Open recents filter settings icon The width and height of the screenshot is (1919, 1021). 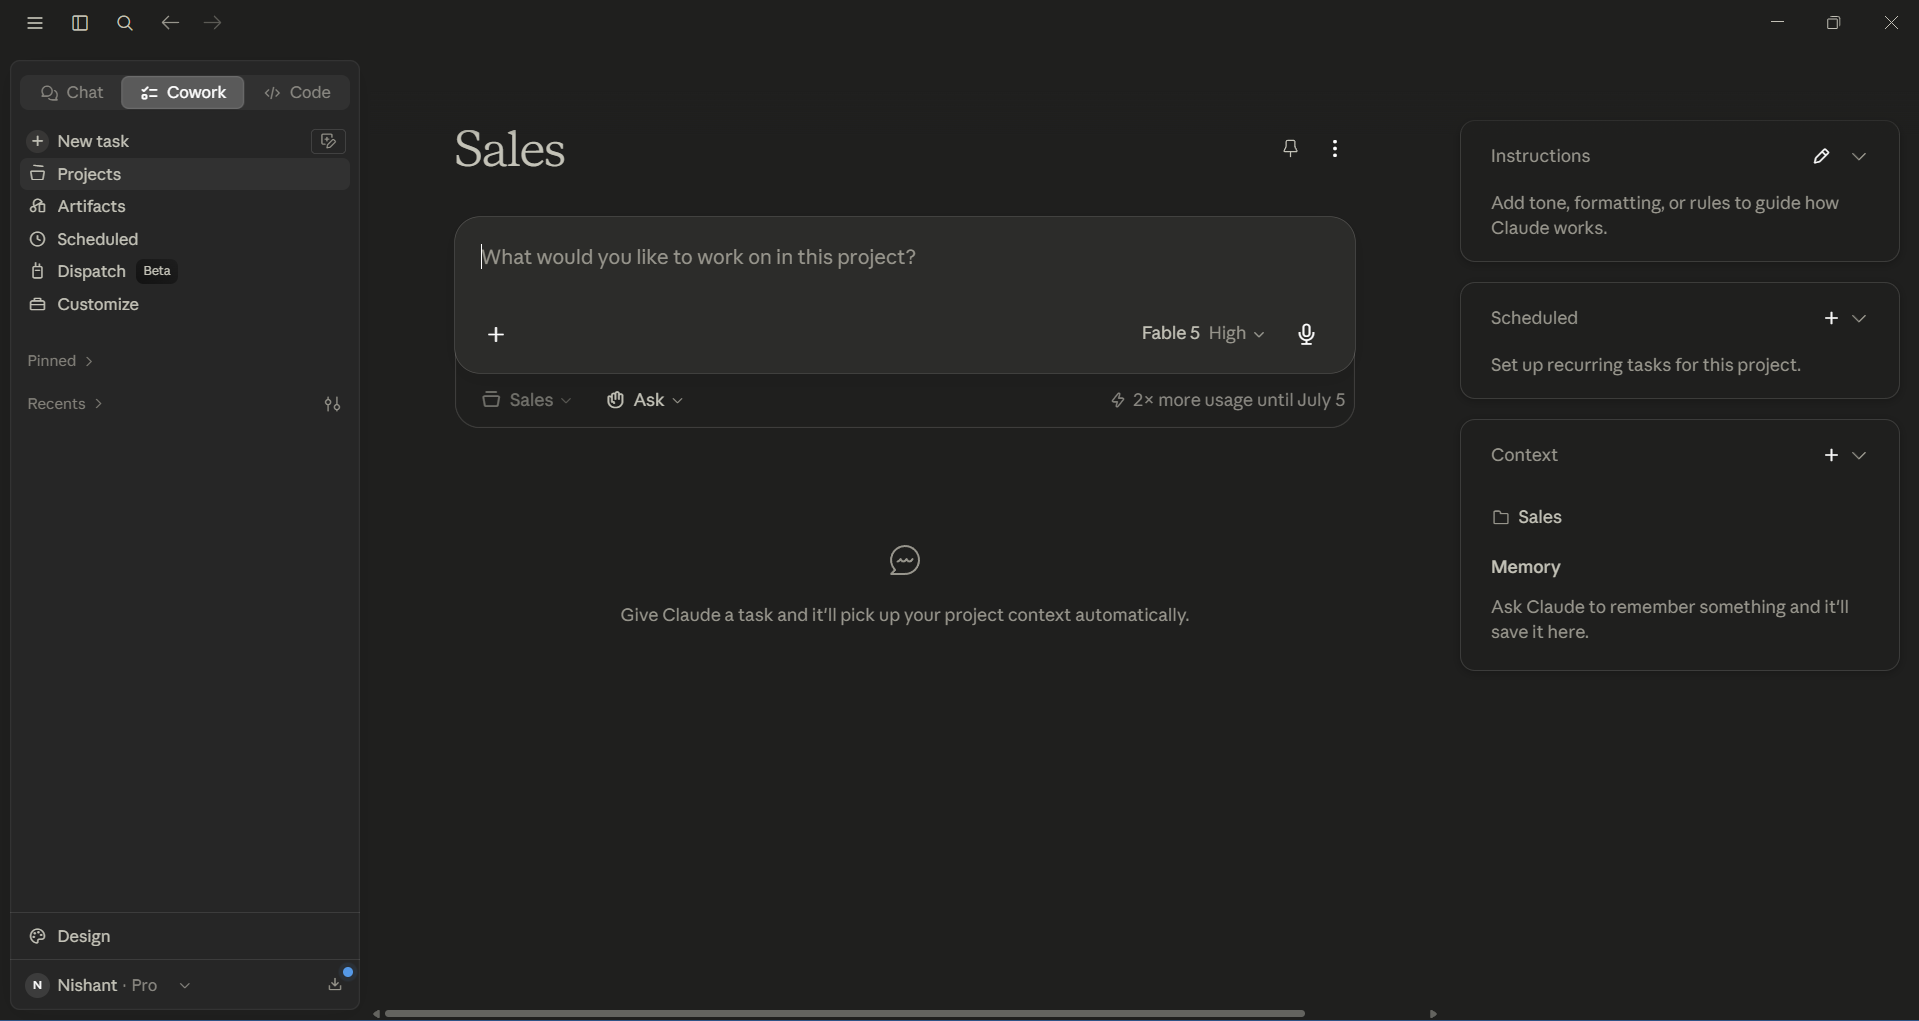tap(333, 405)
